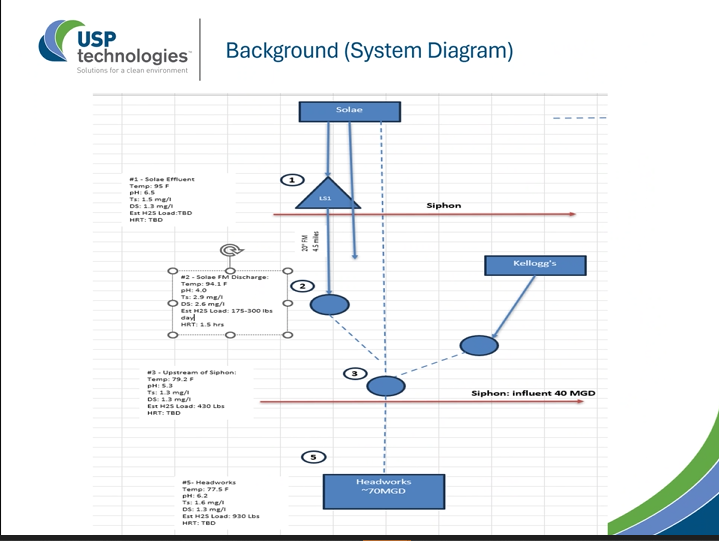Click the circled number 2 marker
This screenshot has height=541, width=719.
302,286
